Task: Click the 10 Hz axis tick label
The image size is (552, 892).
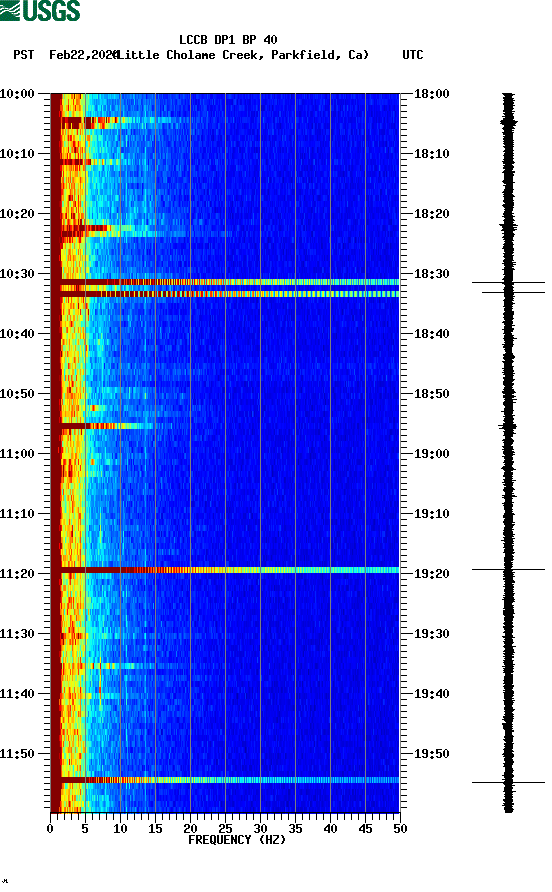Action: [120, 829]
